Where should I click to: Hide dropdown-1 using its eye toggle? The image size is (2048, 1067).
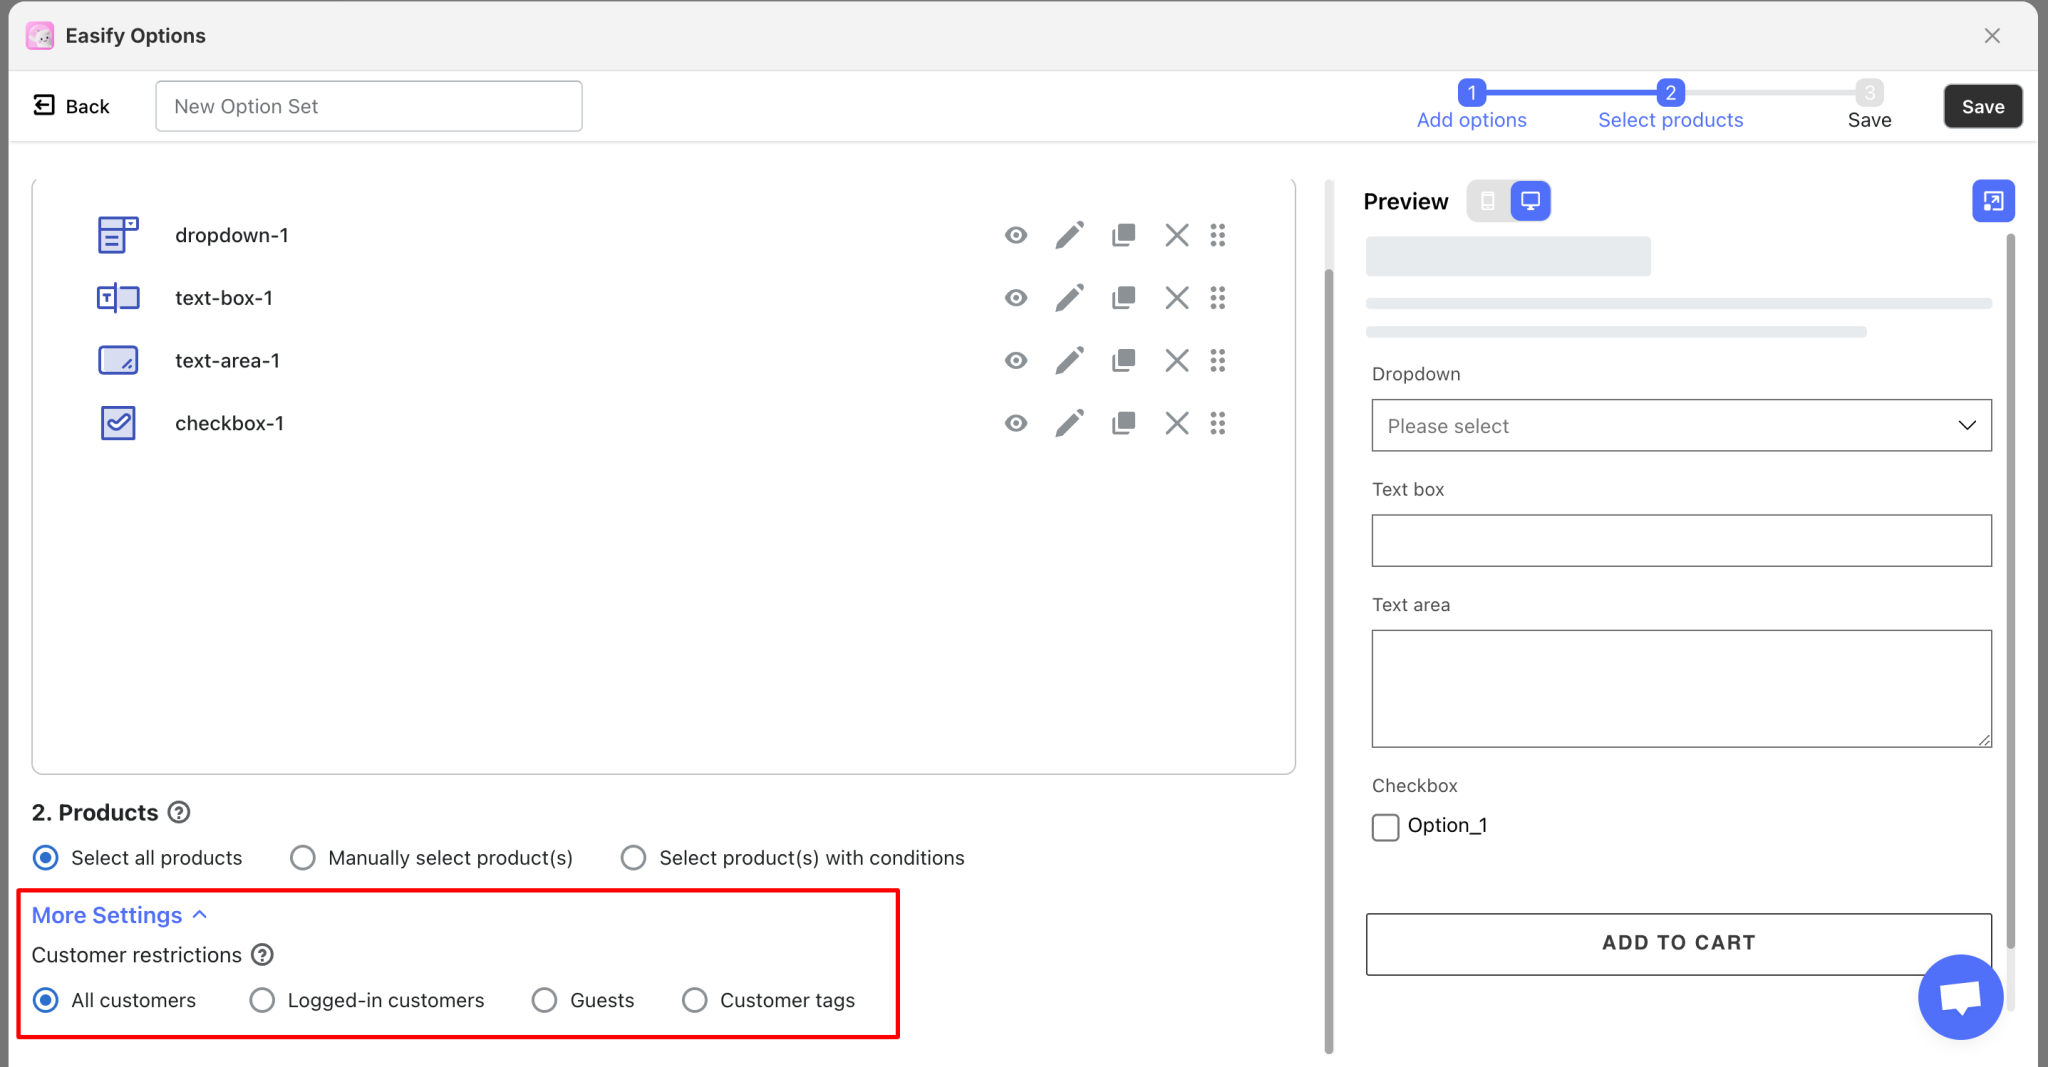point(1014,235)
